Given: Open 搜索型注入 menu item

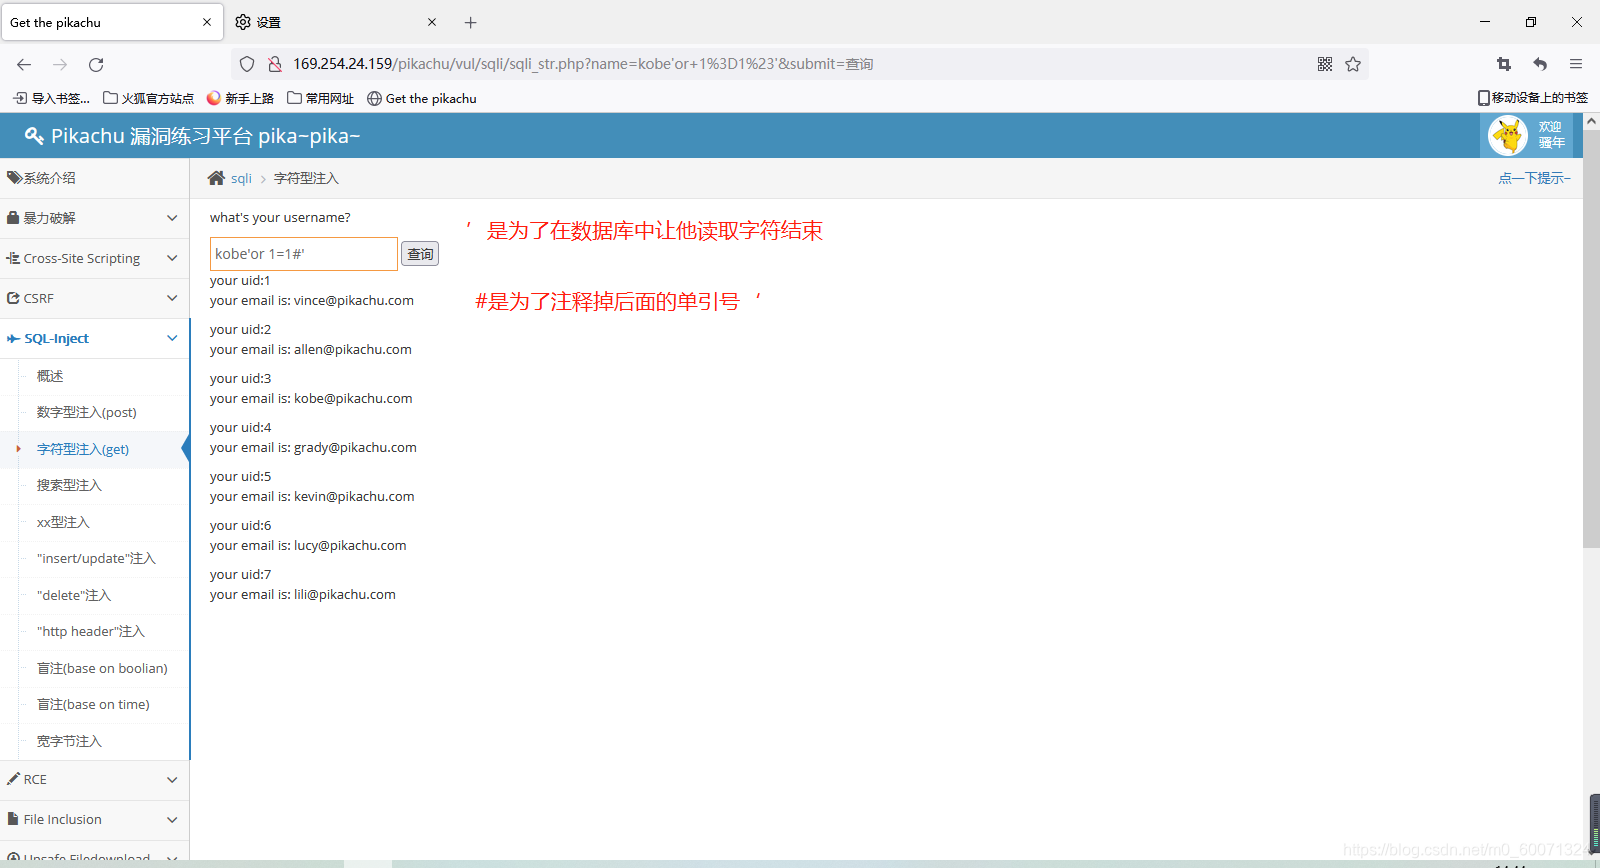Looking at the screenshot, I should click(69, 485).
